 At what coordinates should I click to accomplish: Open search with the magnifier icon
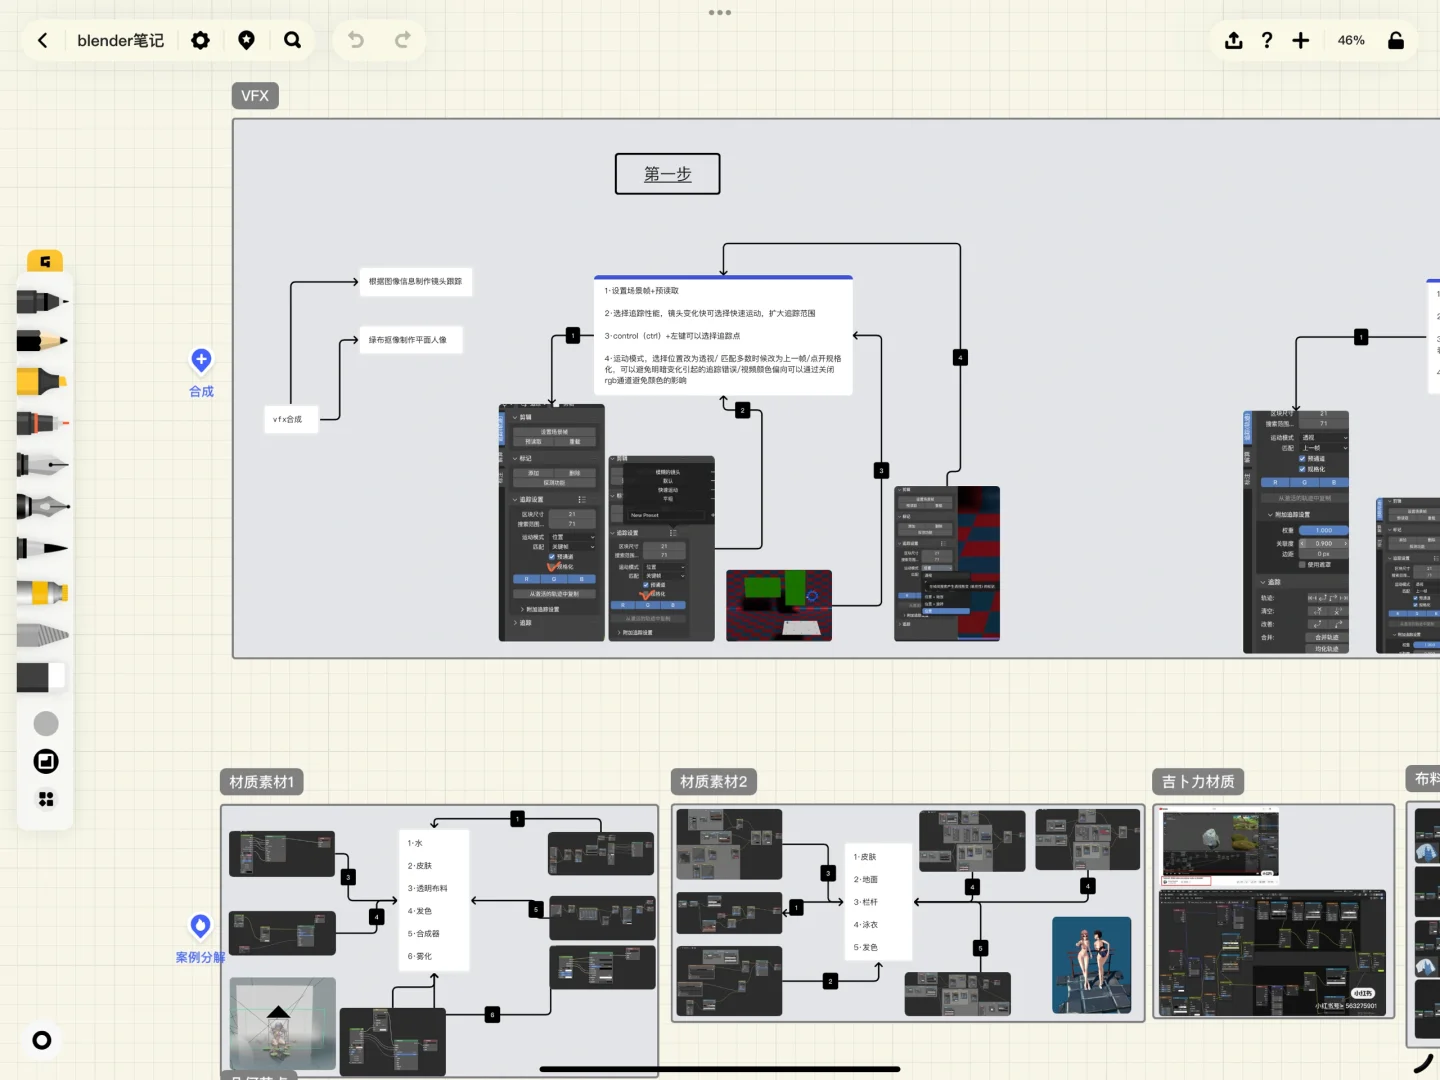point(292,40)
